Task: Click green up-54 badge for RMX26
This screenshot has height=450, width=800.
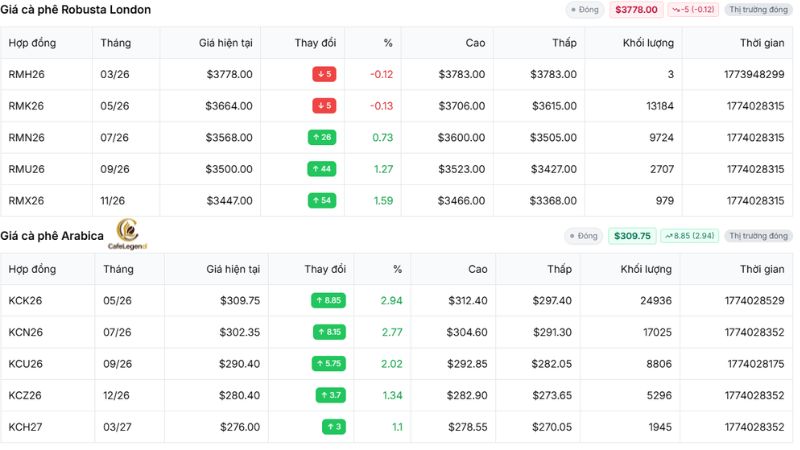Action: 321,201
